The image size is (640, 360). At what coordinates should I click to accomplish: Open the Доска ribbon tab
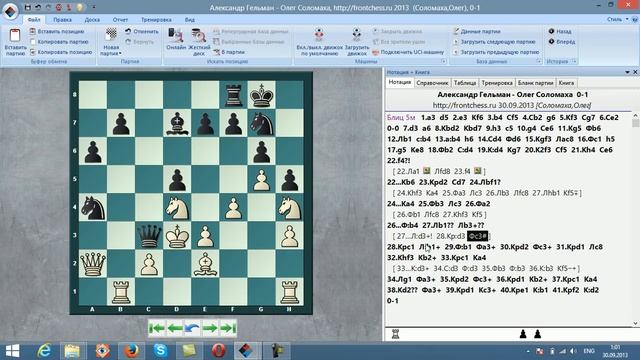pos(92,20)
